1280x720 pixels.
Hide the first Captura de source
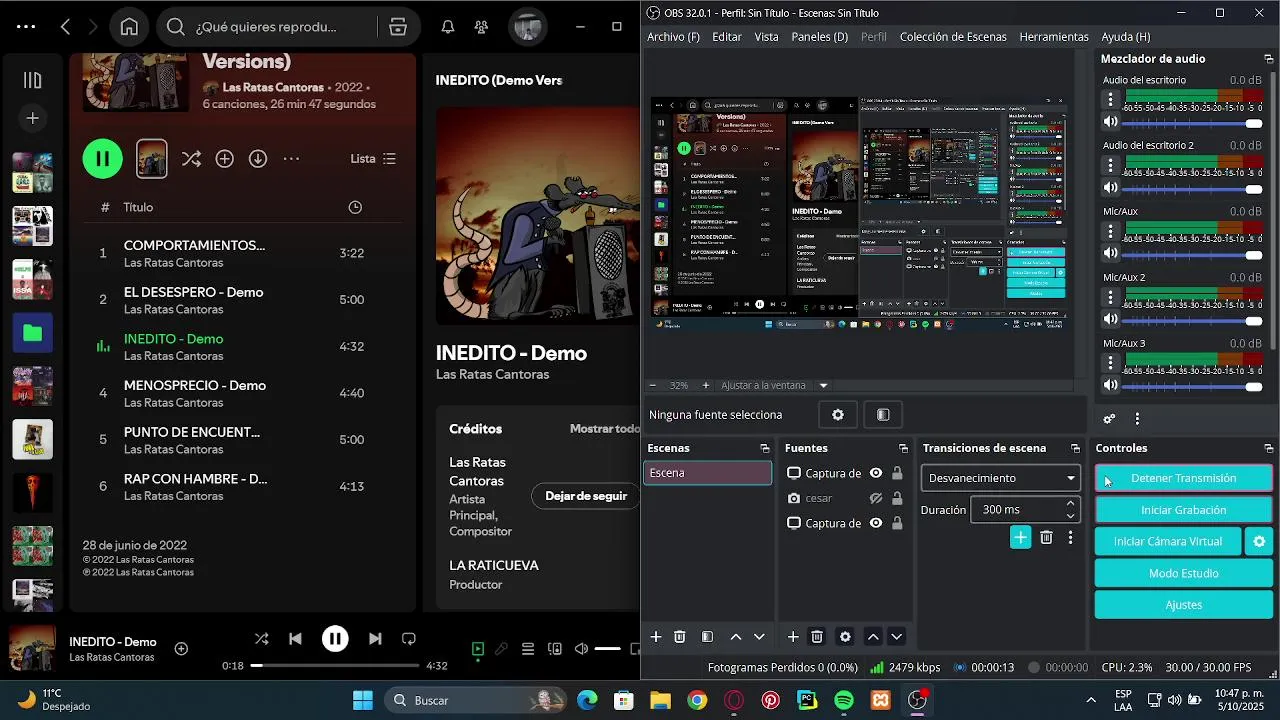876,473
